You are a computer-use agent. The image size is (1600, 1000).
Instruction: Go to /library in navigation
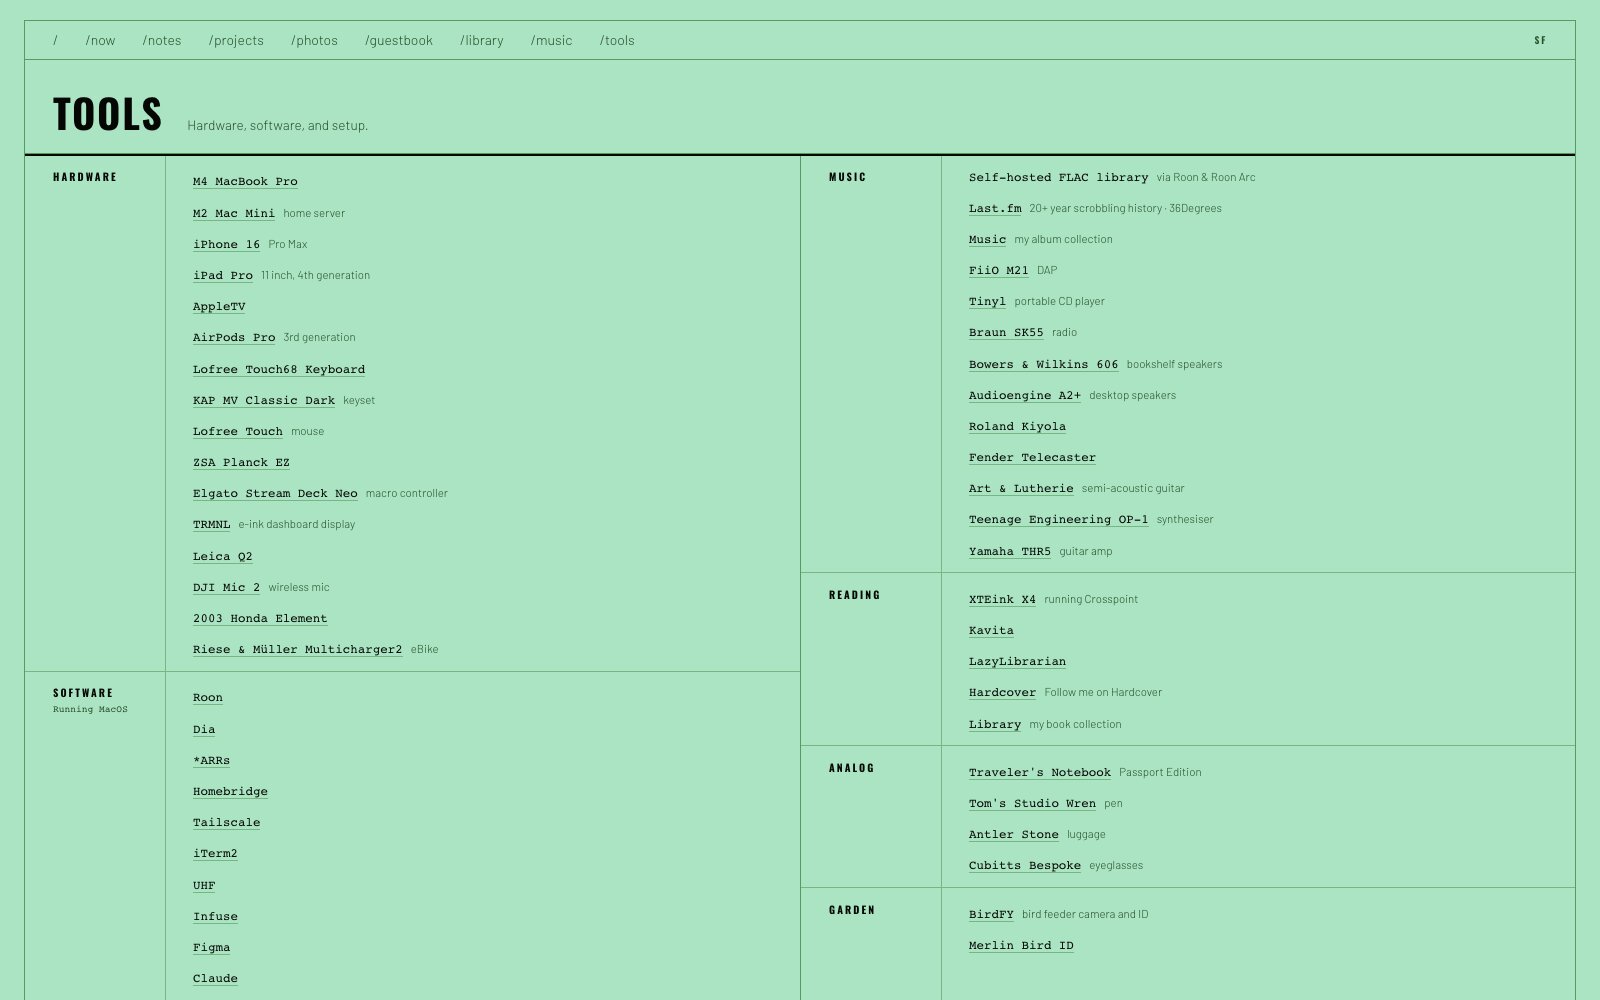pos(482,41)
